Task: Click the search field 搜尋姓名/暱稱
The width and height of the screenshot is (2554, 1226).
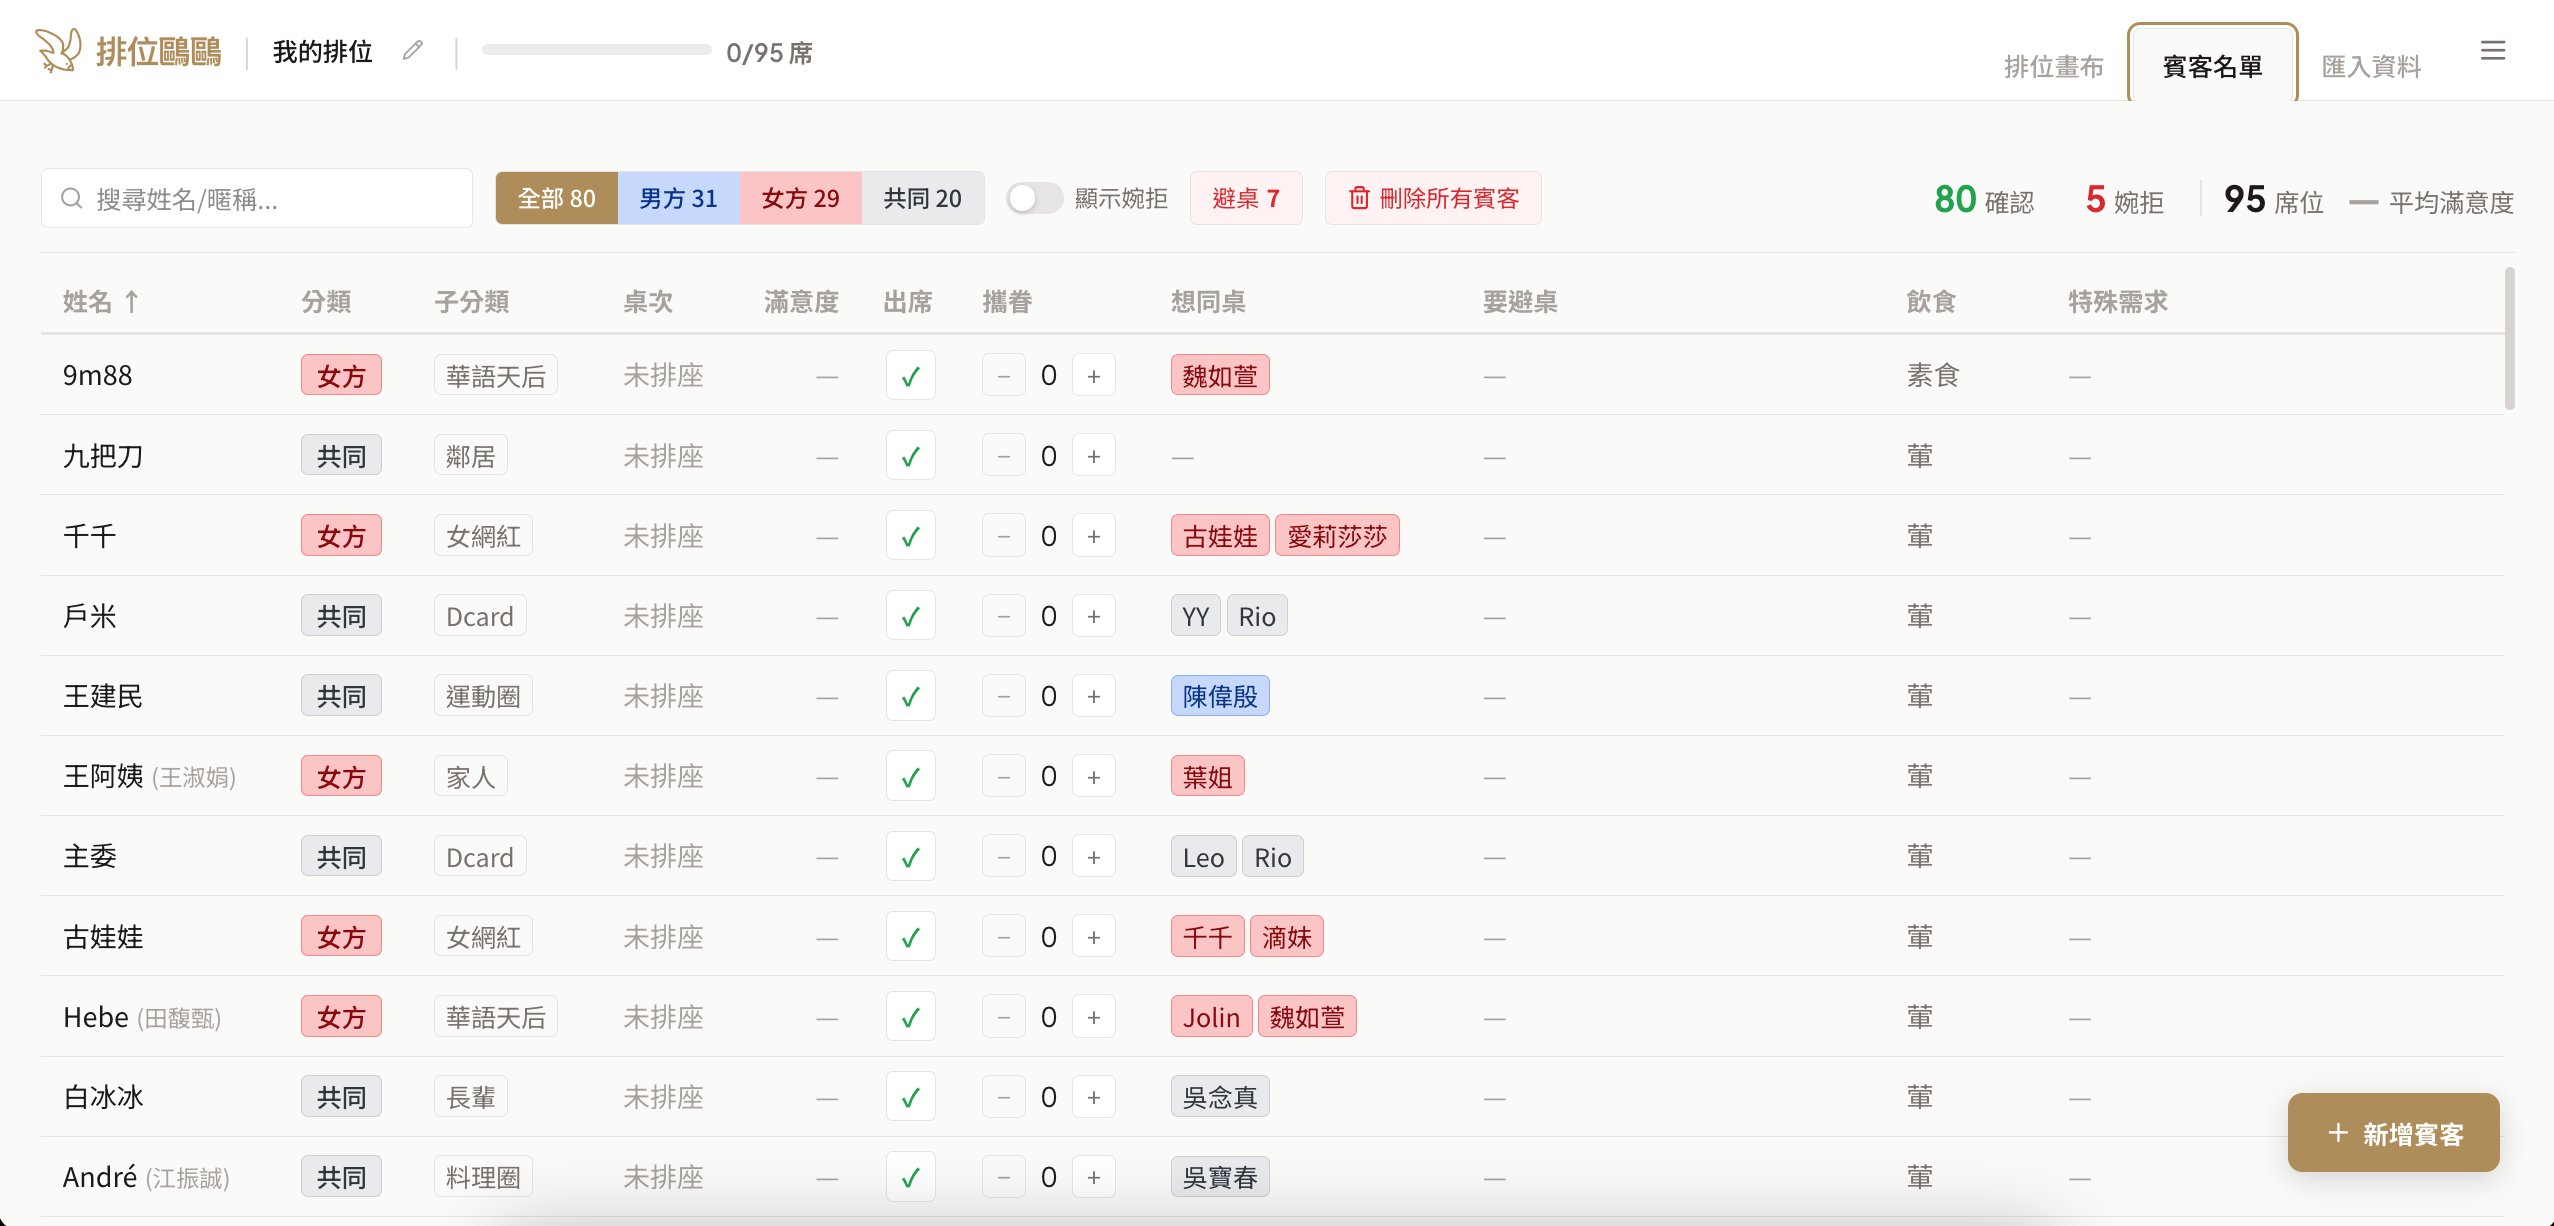Action: click(257, 199)
